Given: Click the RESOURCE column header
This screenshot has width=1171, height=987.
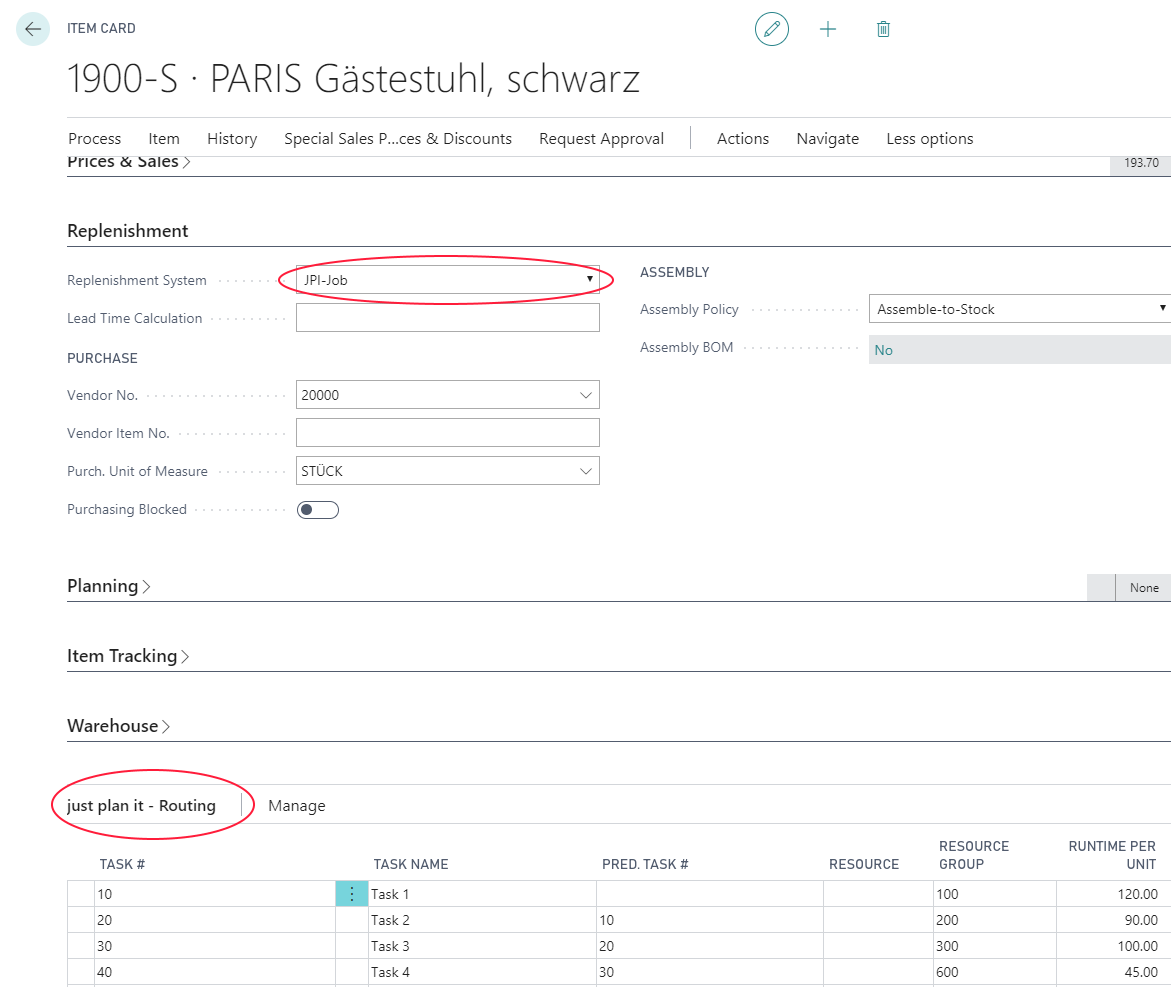Looking at the screenshot, I should 864,864.
